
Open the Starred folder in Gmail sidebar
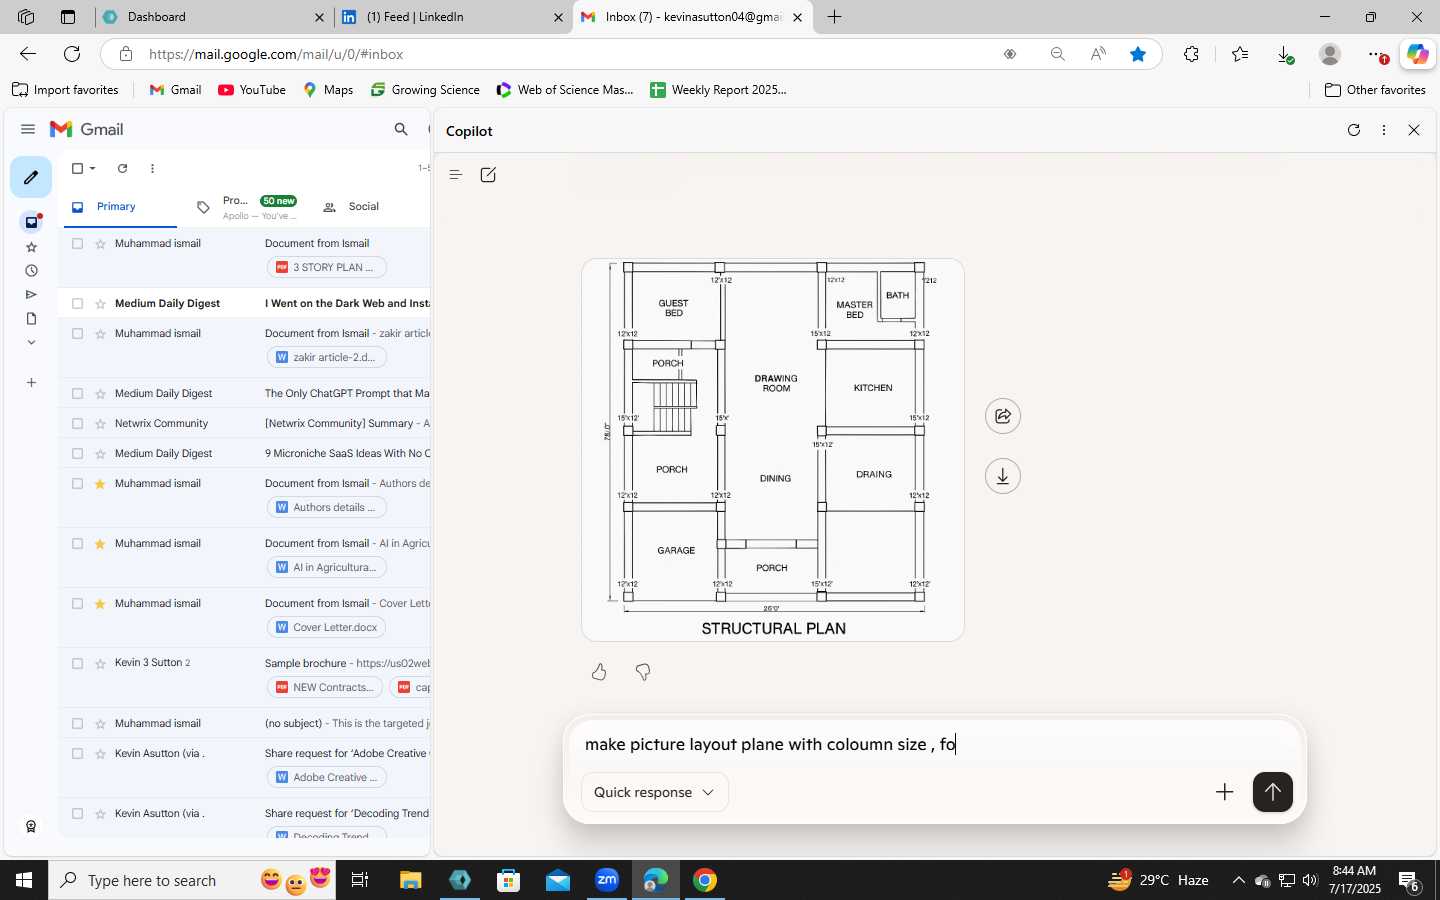coord(31,247)
